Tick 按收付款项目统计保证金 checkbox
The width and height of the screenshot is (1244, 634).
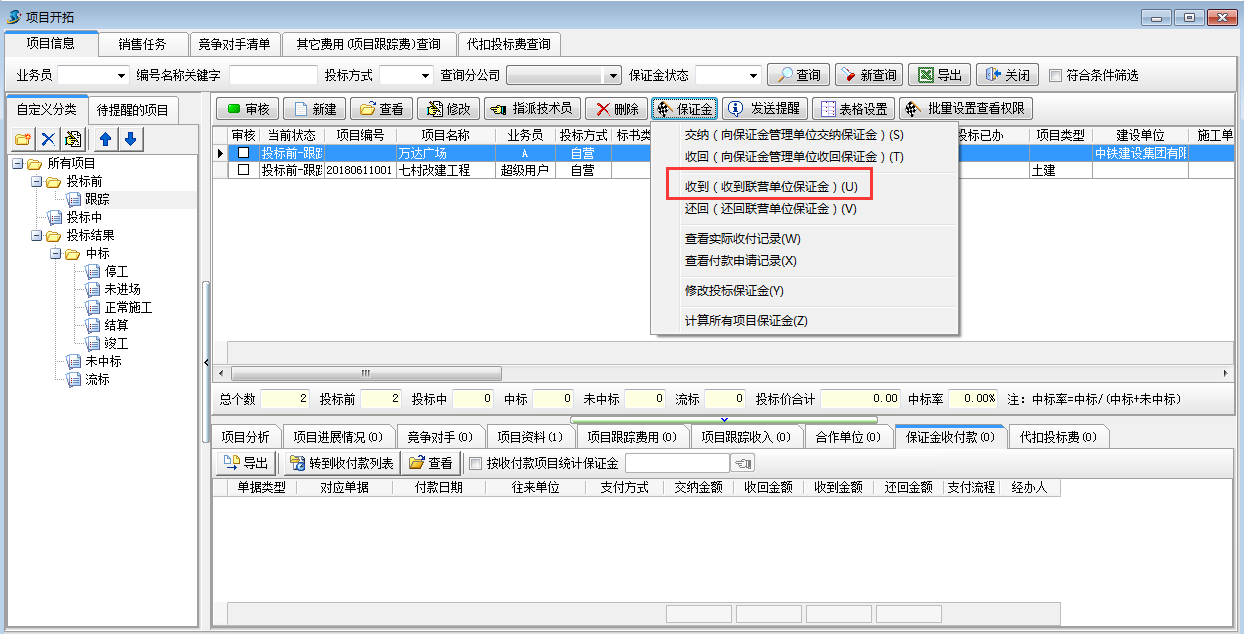point(476,463)
